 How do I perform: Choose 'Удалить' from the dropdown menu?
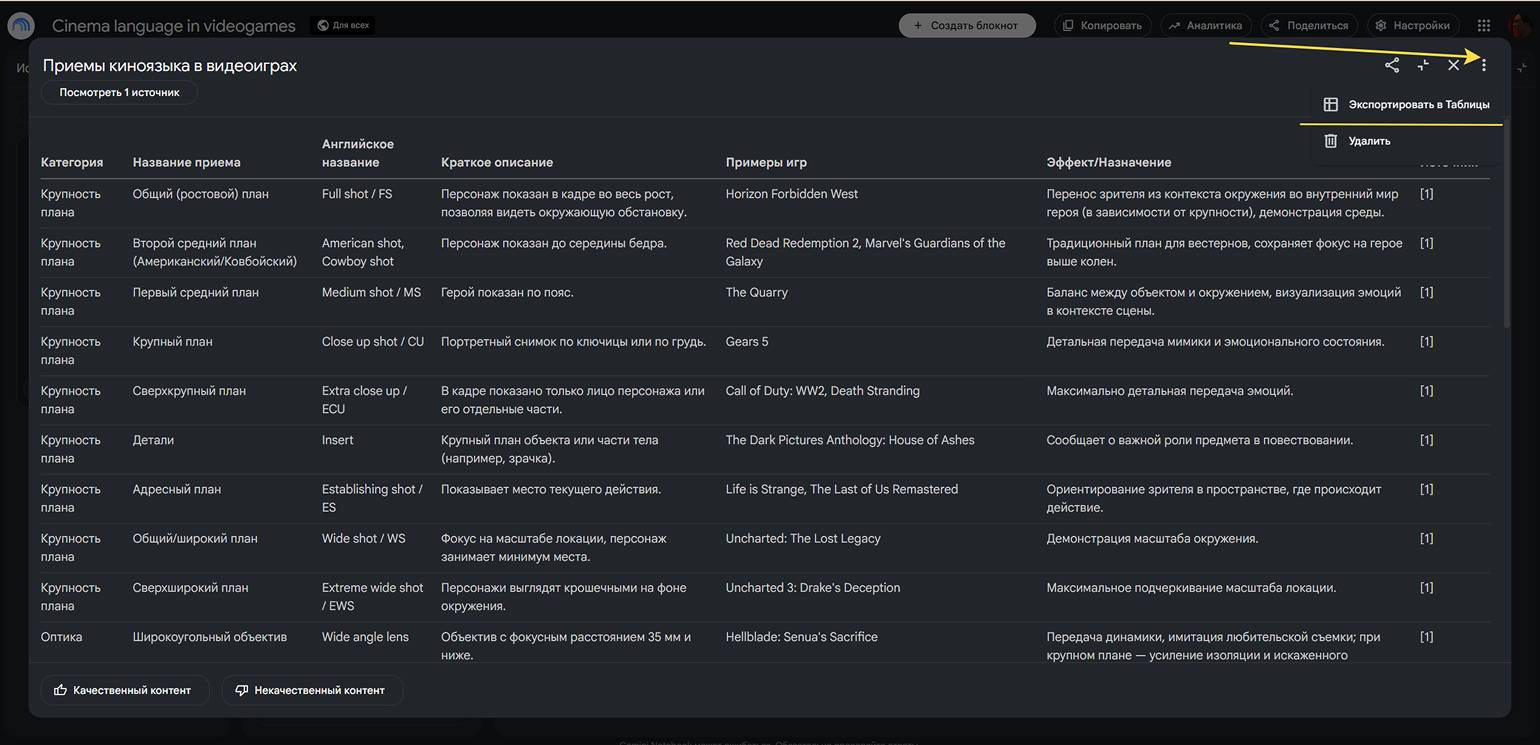click(1405, 141)
